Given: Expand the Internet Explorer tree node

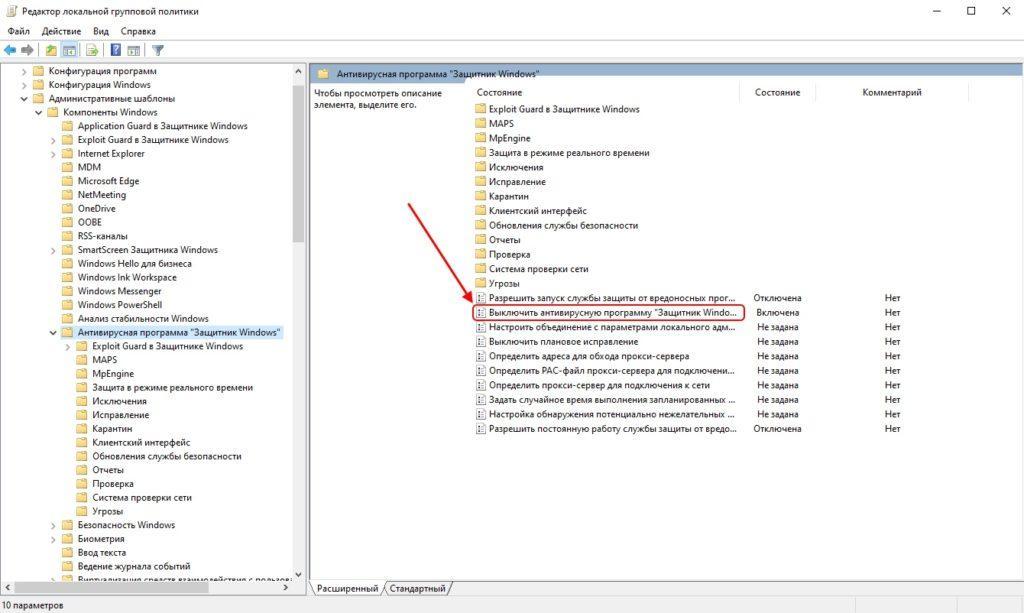Looking at the screenshot, I should [x=53, y=154].
